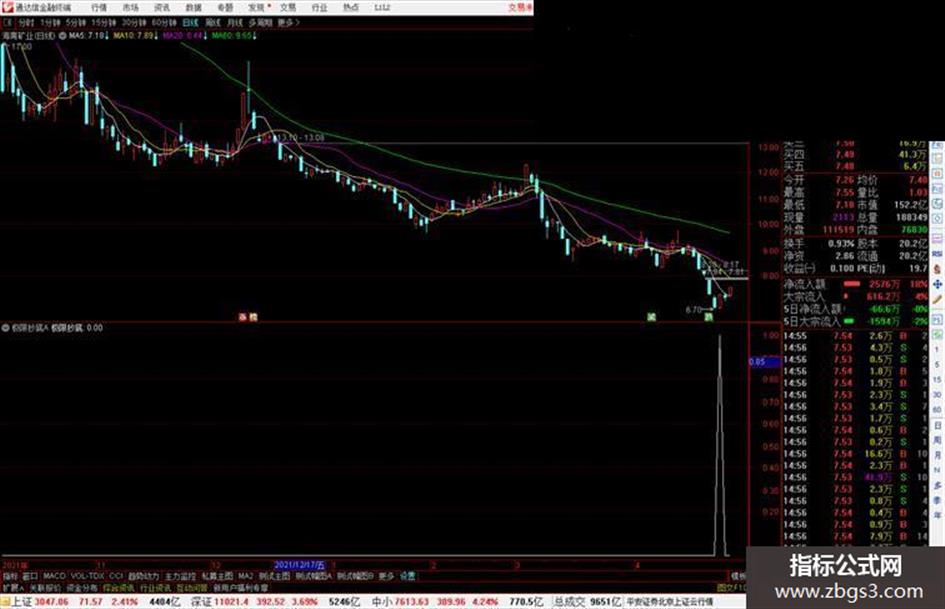The width and height of the screenshot is (945, 609).
Task: Click the round icon next to stock name
Action: tap(62, 36)
